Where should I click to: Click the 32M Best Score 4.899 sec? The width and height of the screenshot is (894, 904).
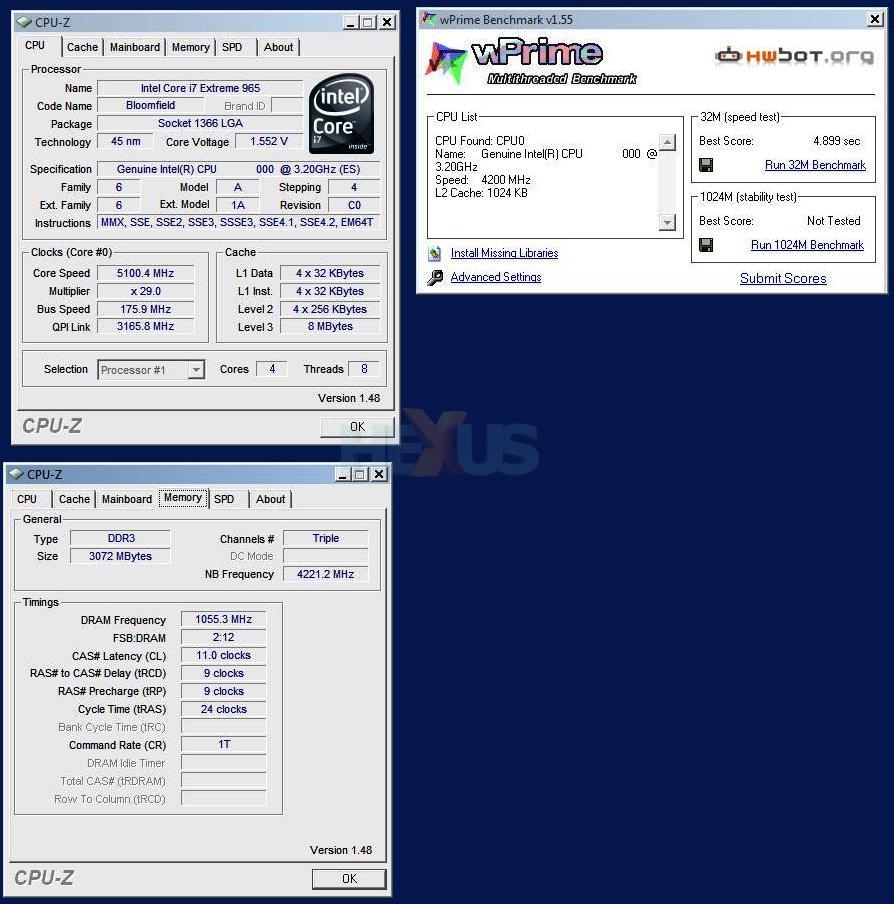[x=836, y=141]
